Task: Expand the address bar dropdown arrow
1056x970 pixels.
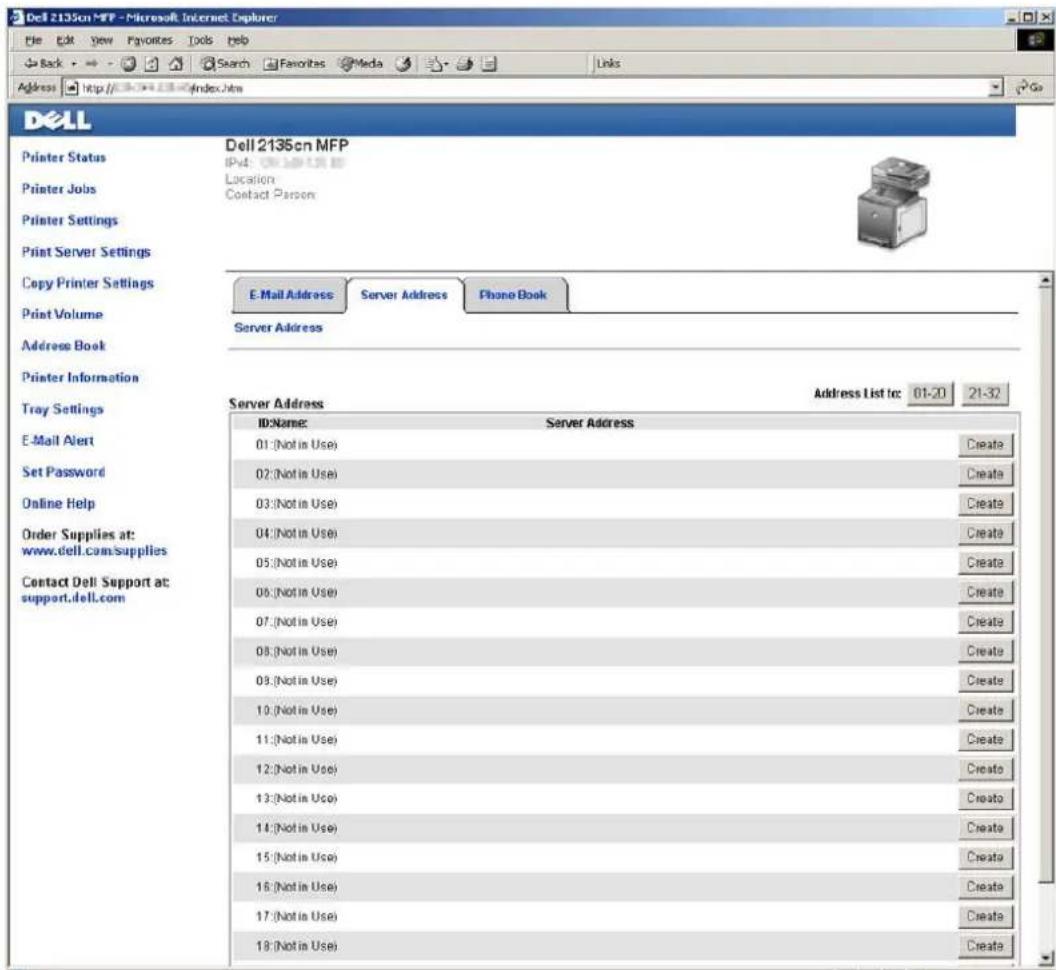Action: click(995, 88)
